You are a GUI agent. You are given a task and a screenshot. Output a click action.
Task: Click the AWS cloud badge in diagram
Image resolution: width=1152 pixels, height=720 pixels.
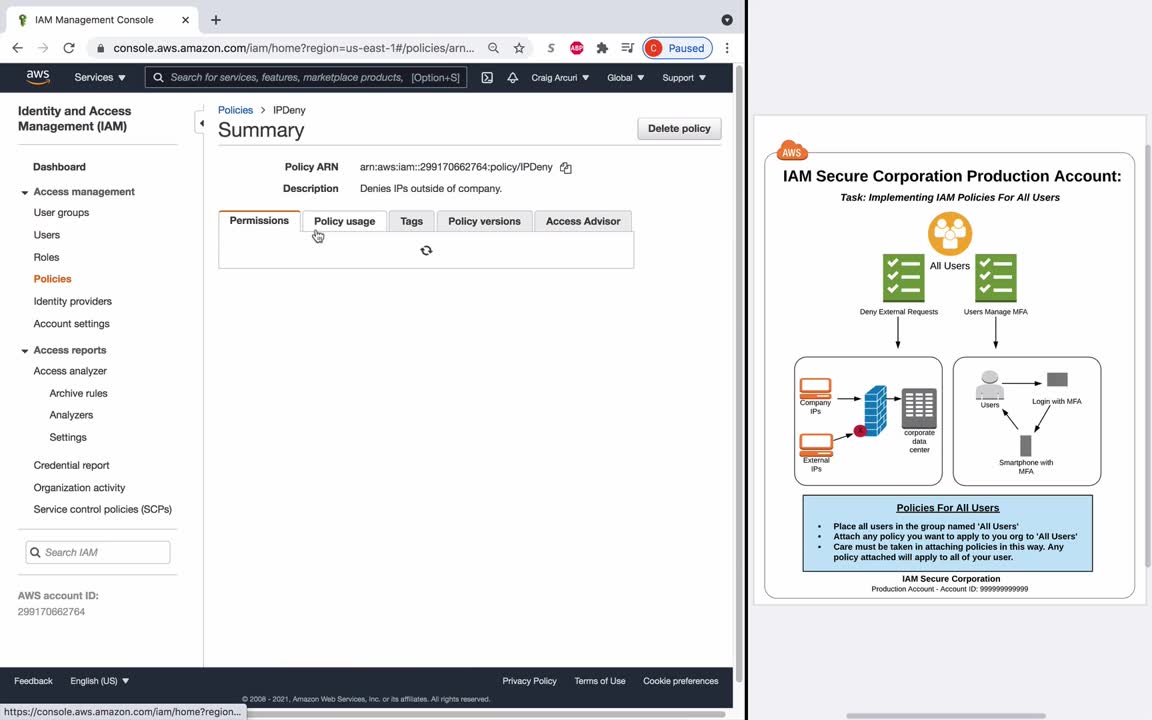point(791,150)
